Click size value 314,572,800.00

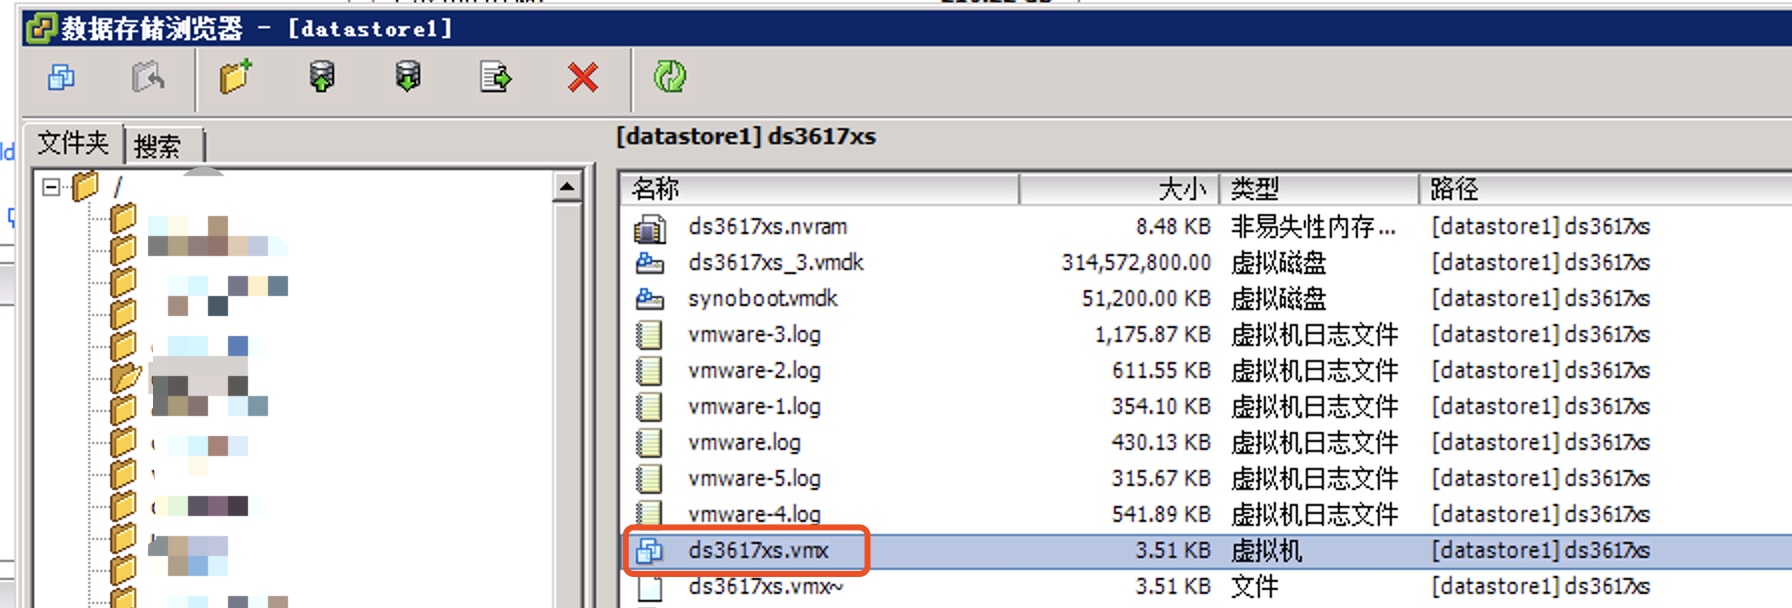pos(1136,263)
